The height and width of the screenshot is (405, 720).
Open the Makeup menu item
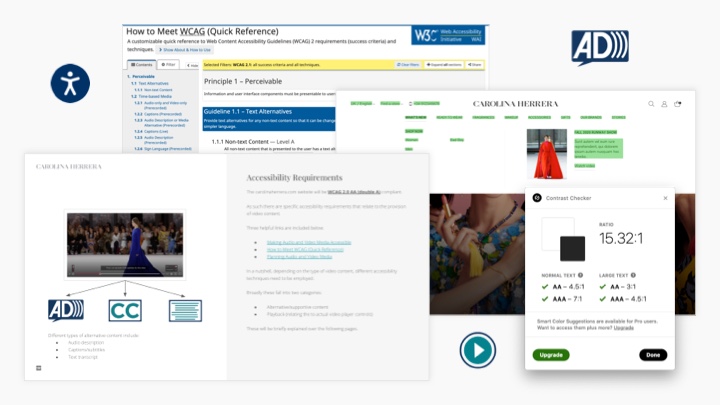(511, 118)
